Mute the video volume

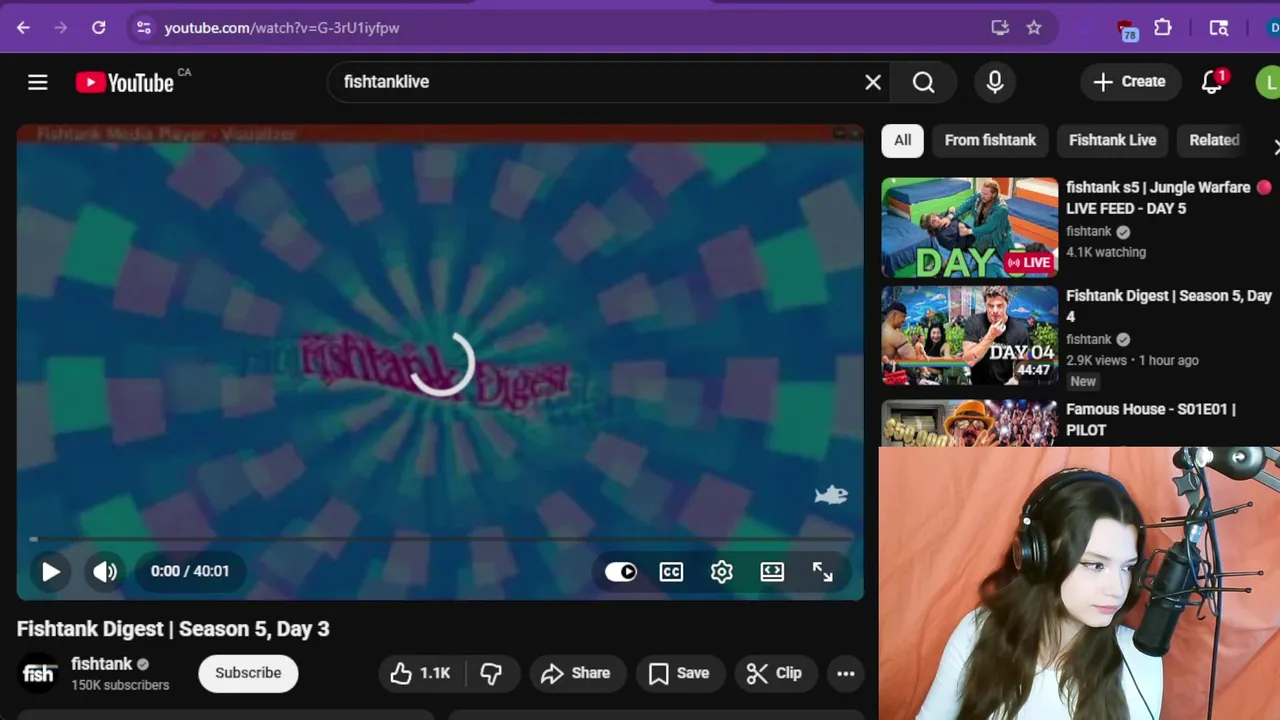pyautogui.click(x=105, y=571)
